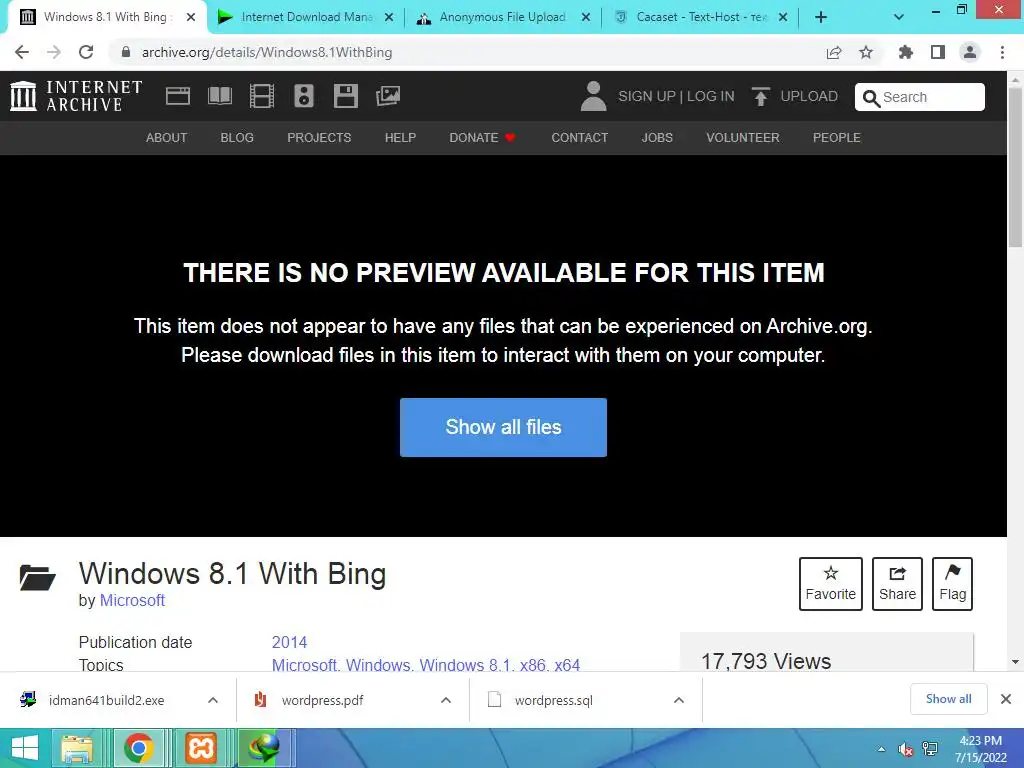Click the address bar URL
Screen dimensions: 1024x768
tap(267, 52)
